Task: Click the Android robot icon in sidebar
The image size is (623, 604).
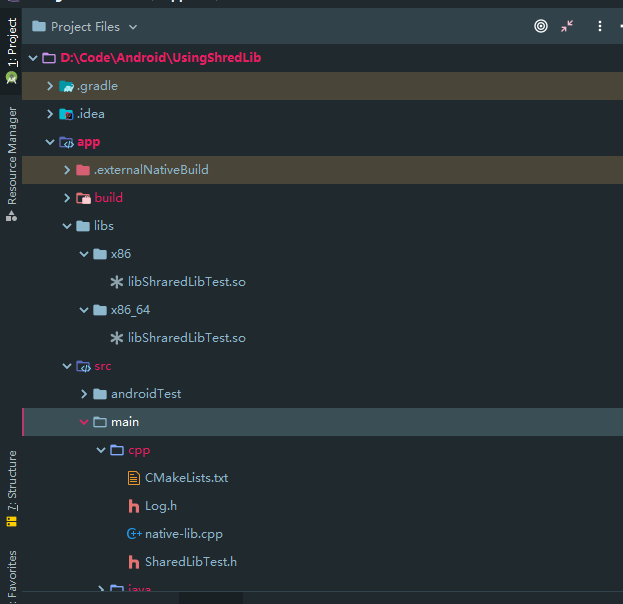Action: point(12,77)
